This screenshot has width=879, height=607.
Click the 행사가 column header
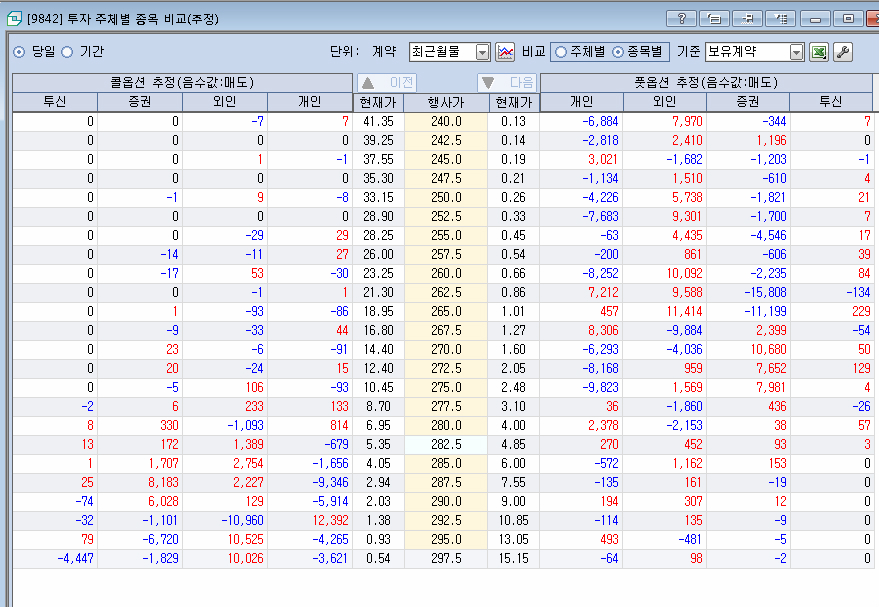click(x=446, y=102)
